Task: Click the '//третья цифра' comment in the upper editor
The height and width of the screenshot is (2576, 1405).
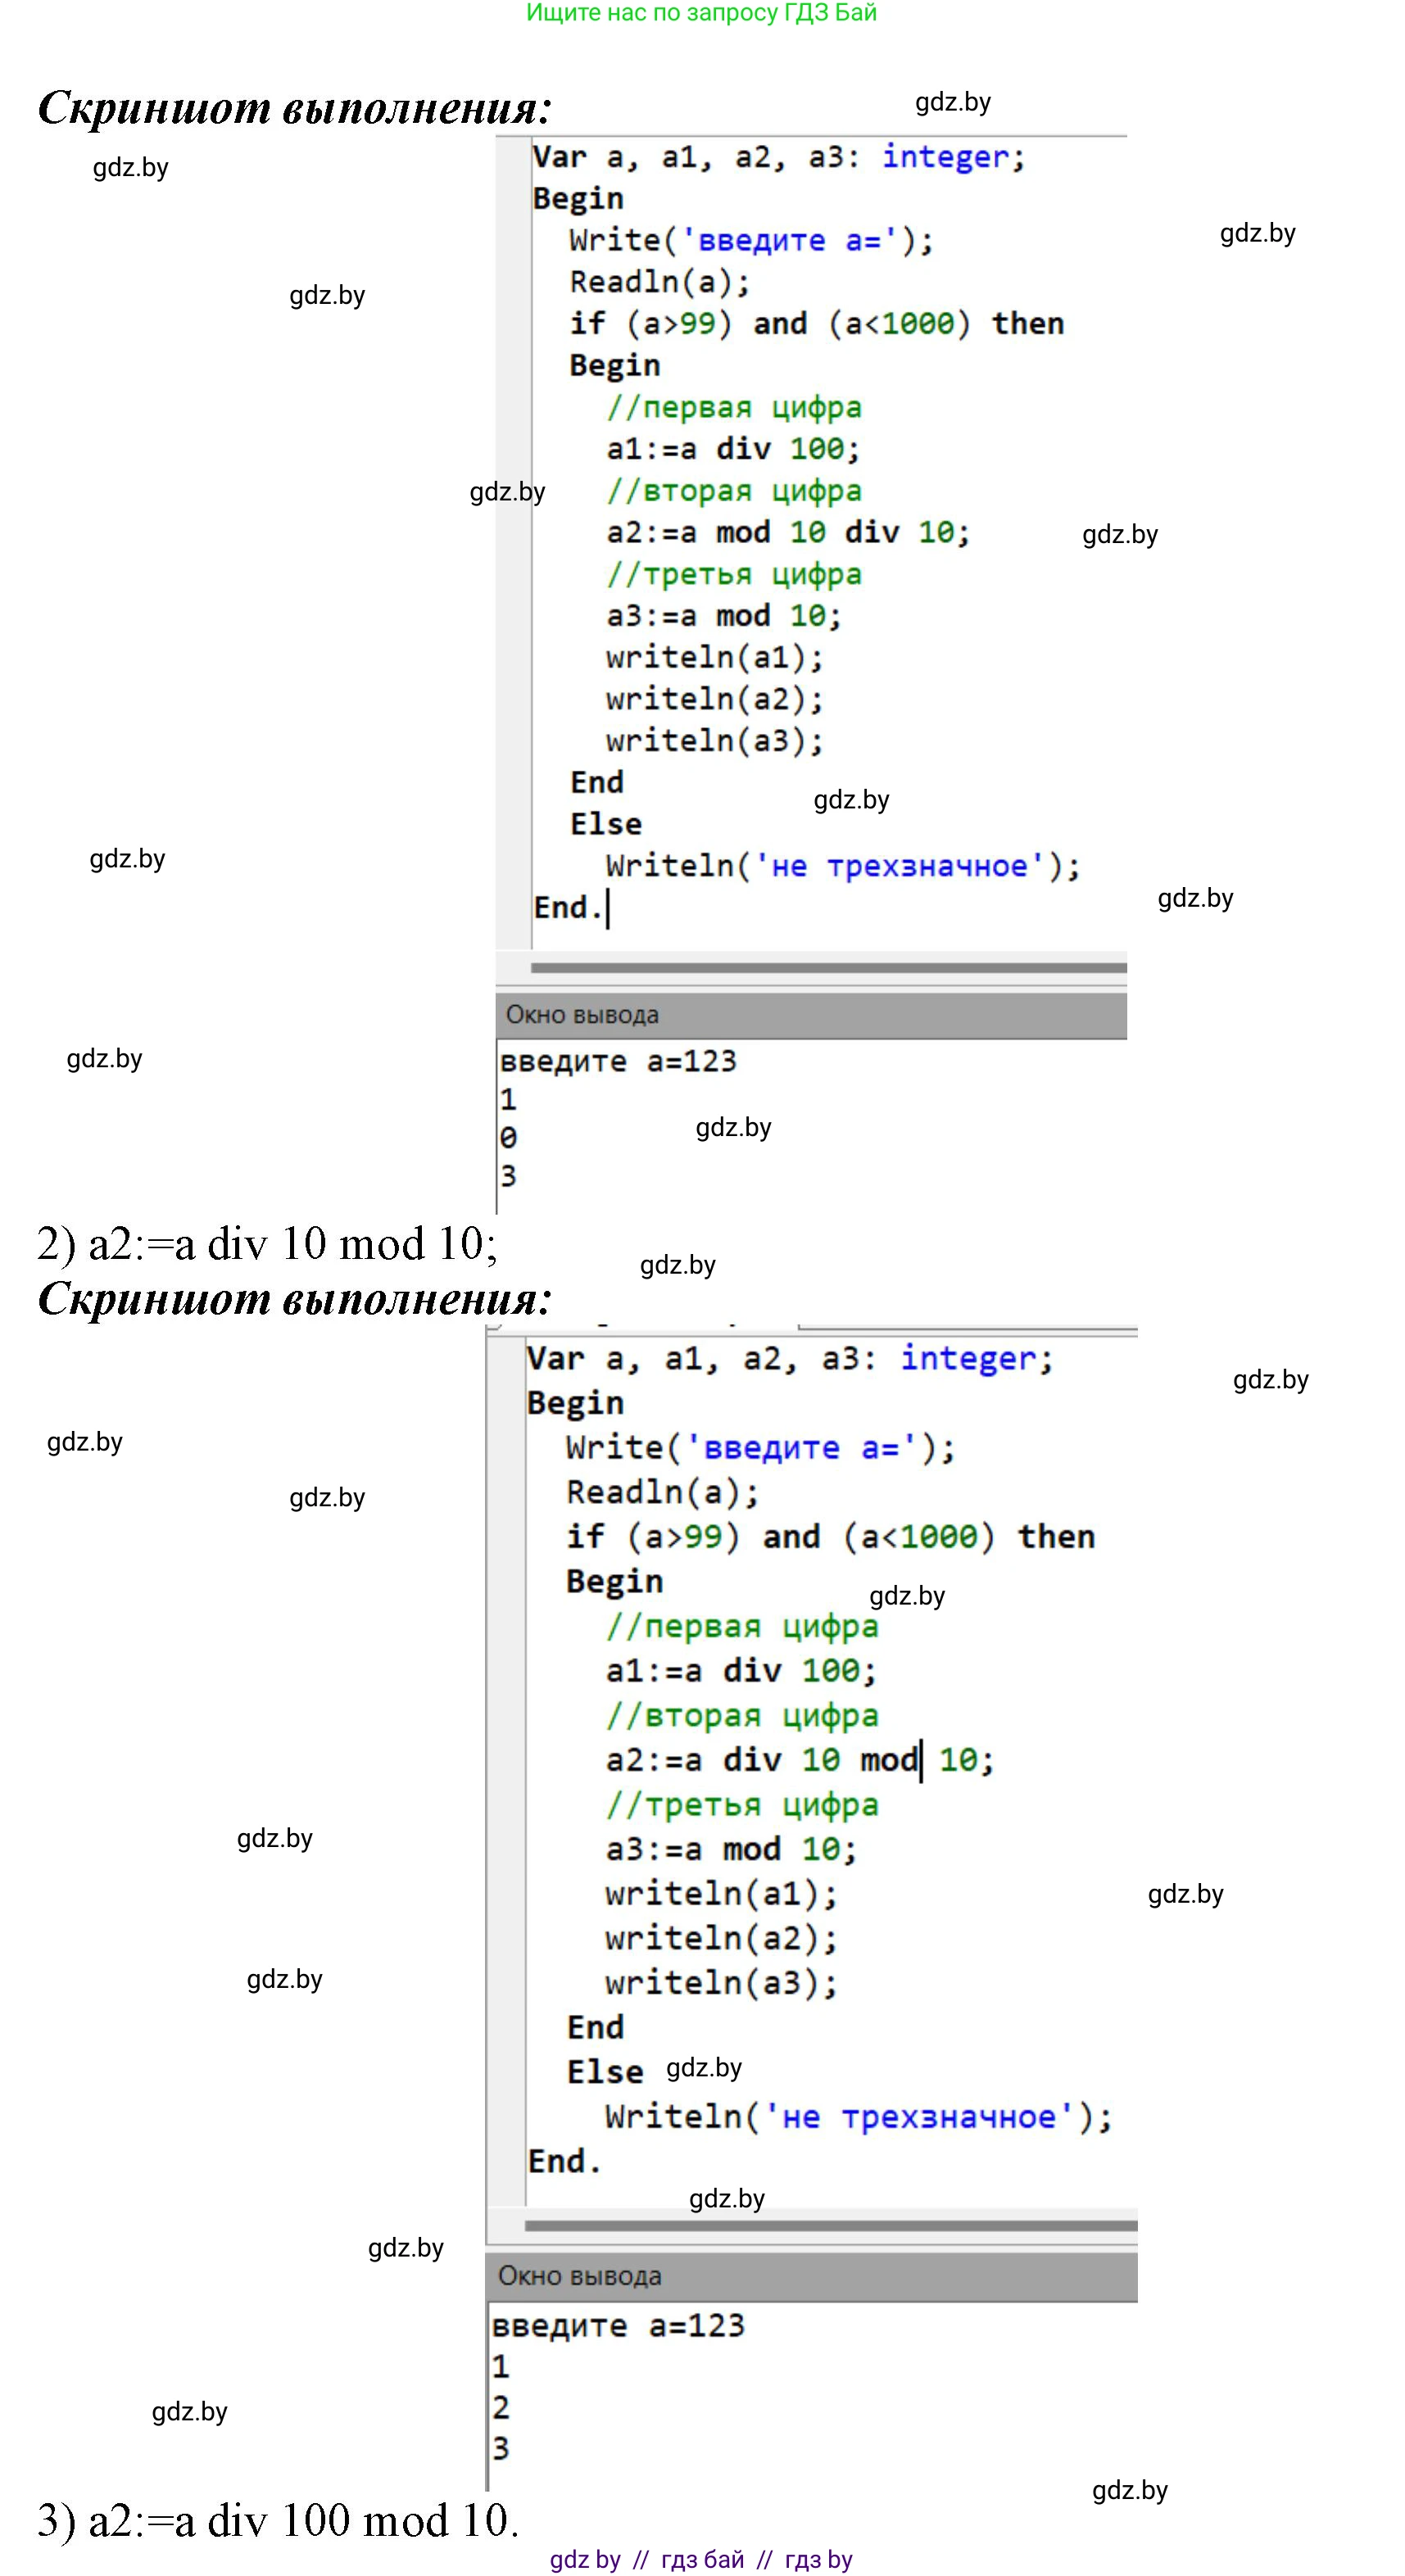Action: pos(733,574)
